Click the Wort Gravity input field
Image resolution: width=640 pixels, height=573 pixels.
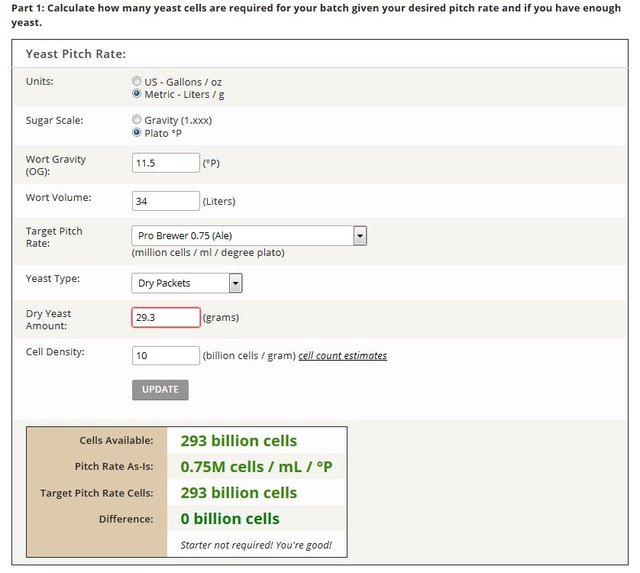point(166,163)
